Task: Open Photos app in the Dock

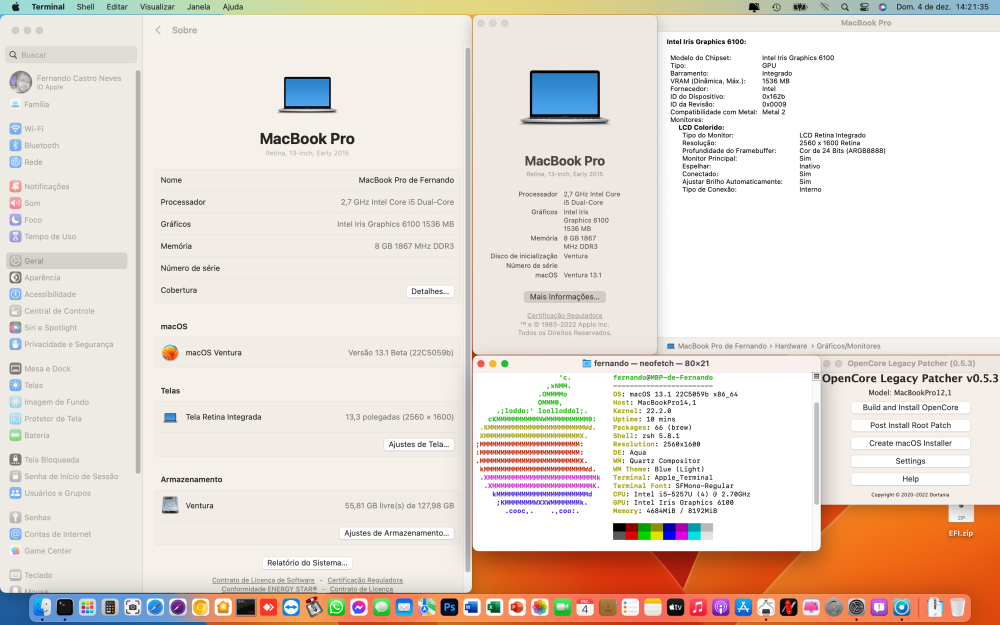Action: click(540, 607)
